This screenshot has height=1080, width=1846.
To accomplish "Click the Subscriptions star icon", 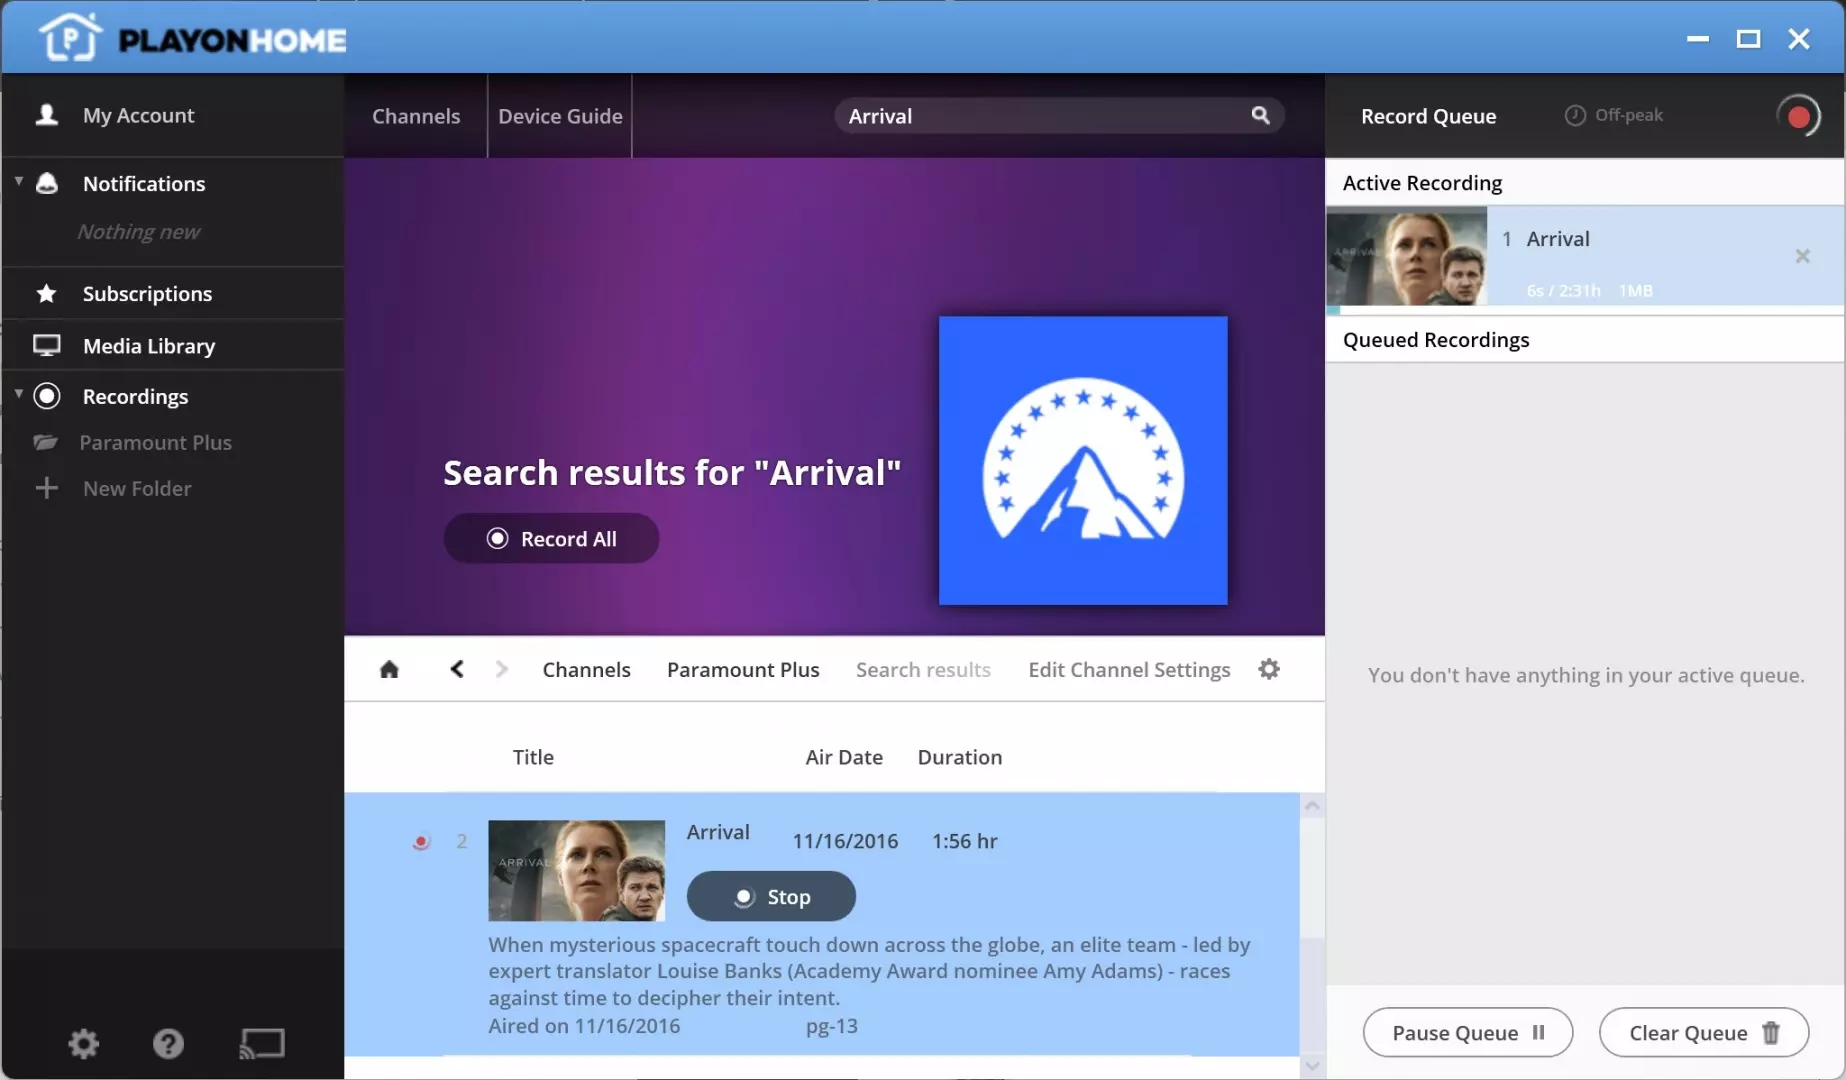I will tap(46, 293).
